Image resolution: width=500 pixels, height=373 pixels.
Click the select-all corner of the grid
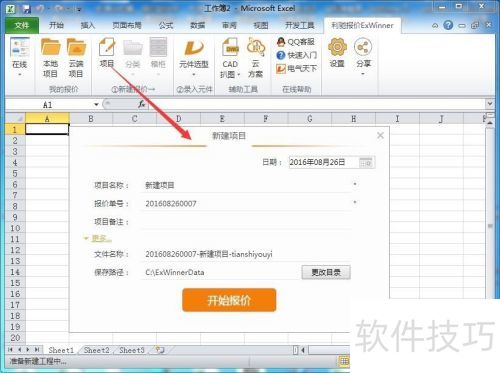15,118
